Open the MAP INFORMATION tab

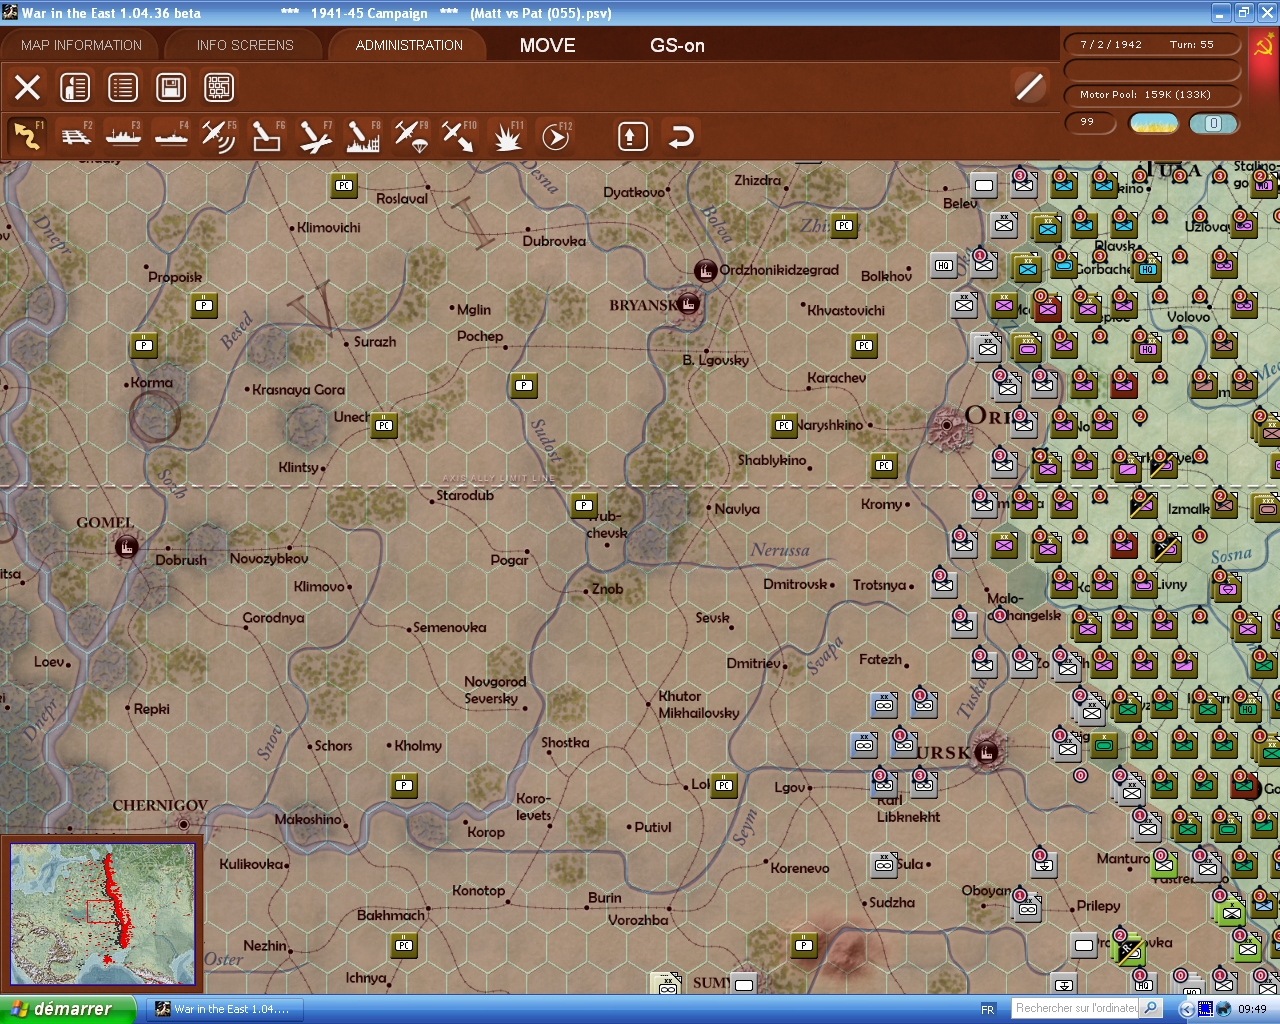coord(82,45)
